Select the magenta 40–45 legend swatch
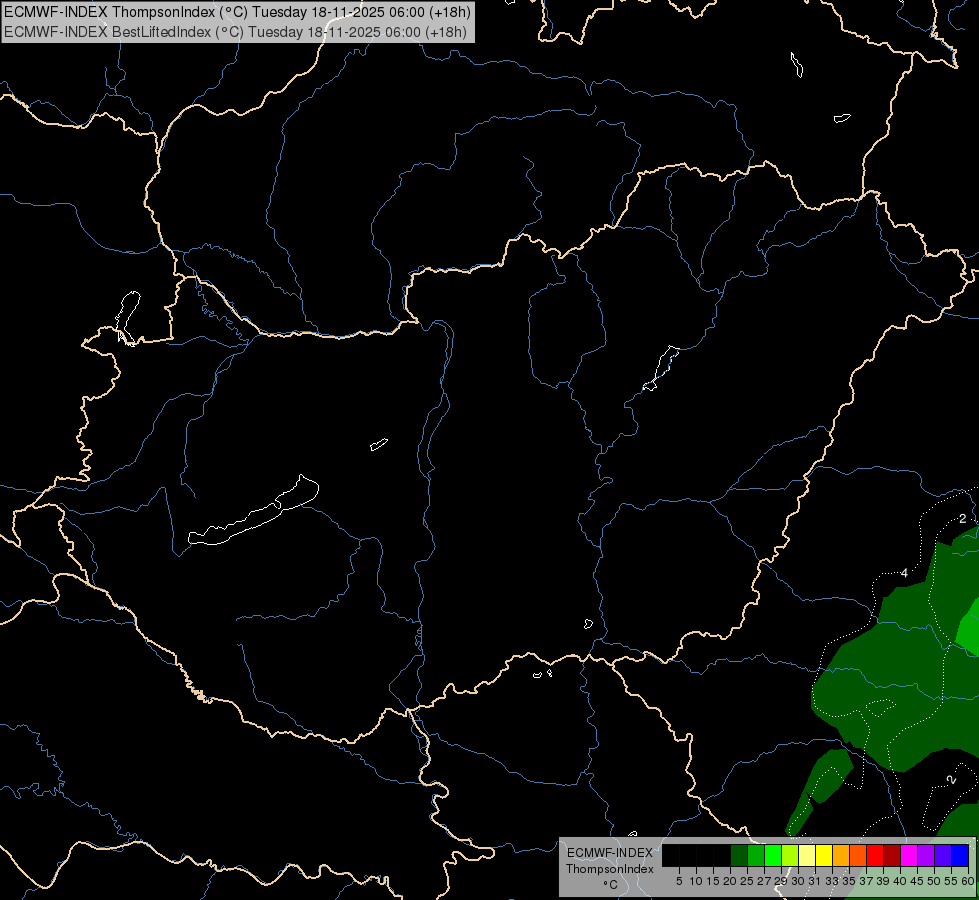The image size is (979, 900). (x=909, y=856)
